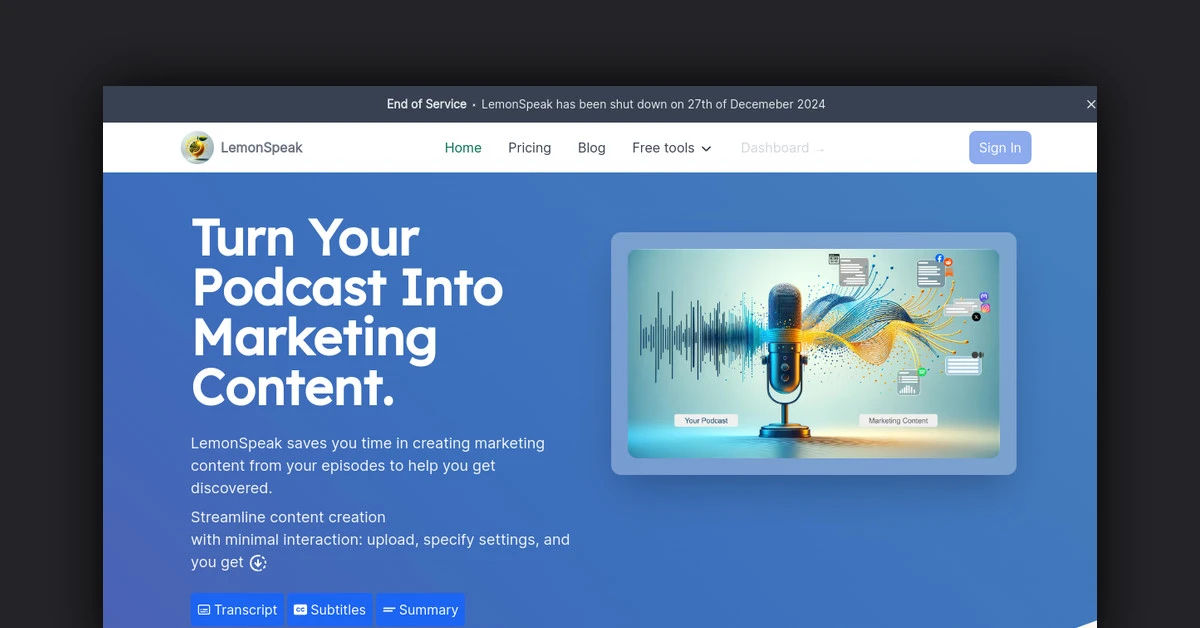This screenshot has height=628, width=1200.
Task: Select the Transcript button
Action: tap(237, 610)
